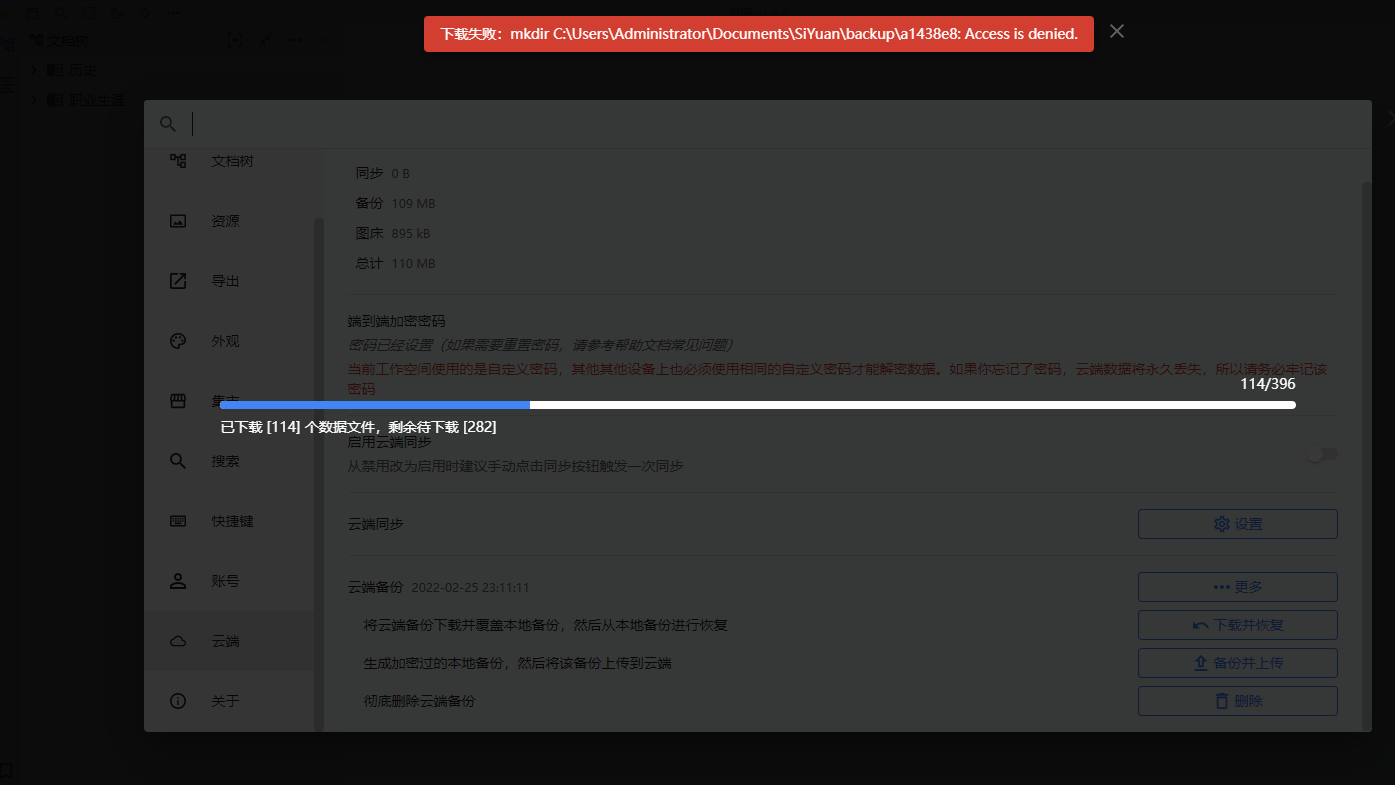The width and height of the screenshot is (1395, 785).
Task: Click the square icon in top toolbar
Action: click(x=90, y=13)
